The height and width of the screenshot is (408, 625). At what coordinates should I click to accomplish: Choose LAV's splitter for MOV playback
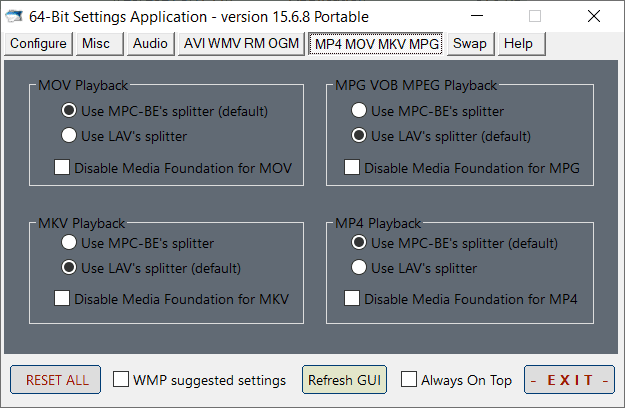70,135
